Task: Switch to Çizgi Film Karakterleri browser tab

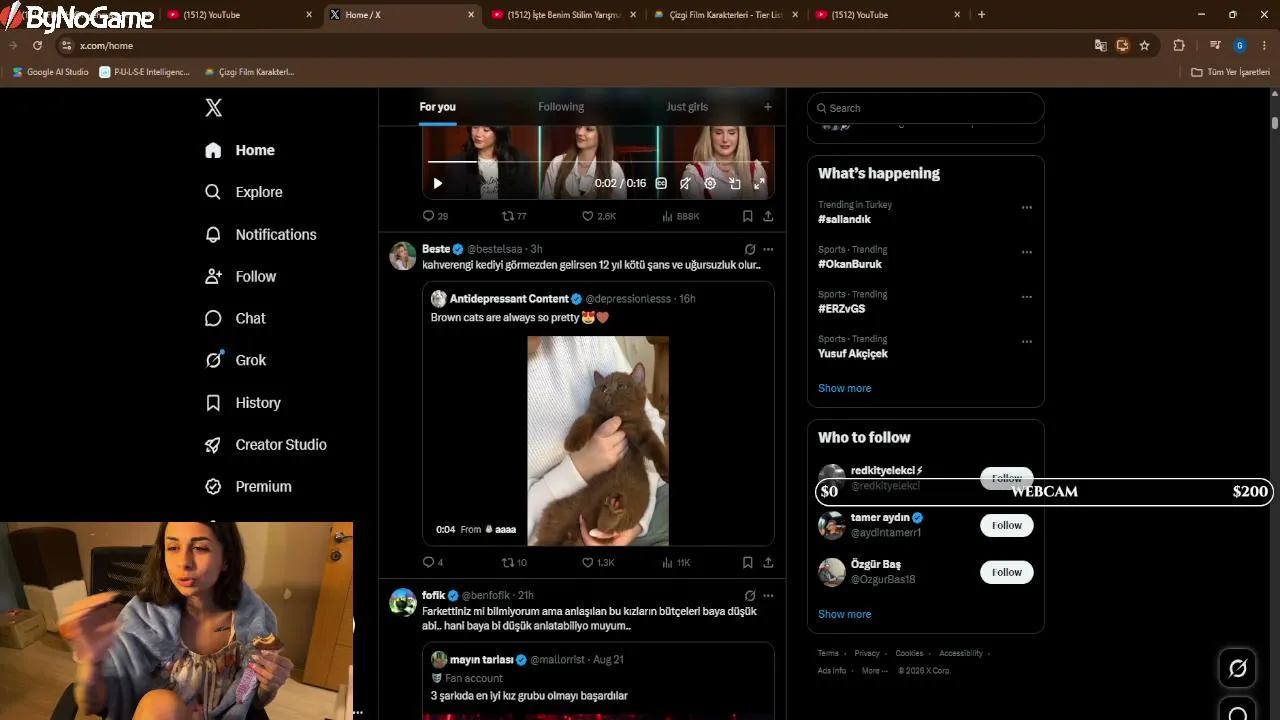Action: [725, 15]
